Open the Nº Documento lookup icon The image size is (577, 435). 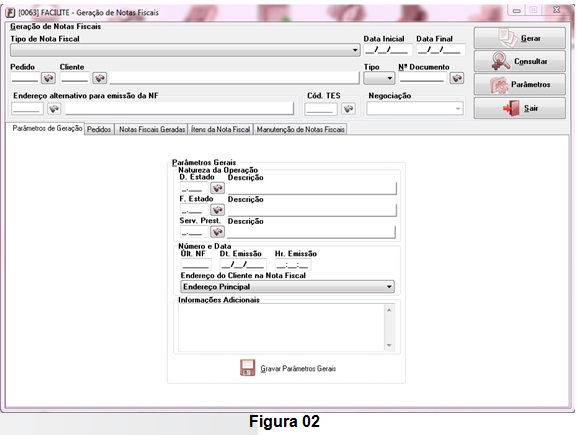point(457,78)
